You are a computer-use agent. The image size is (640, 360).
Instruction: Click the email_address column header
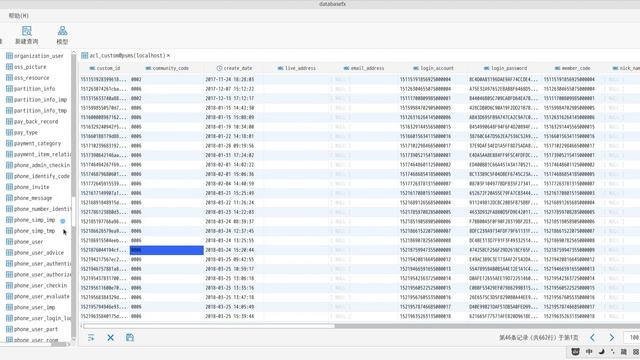point(364,68)
